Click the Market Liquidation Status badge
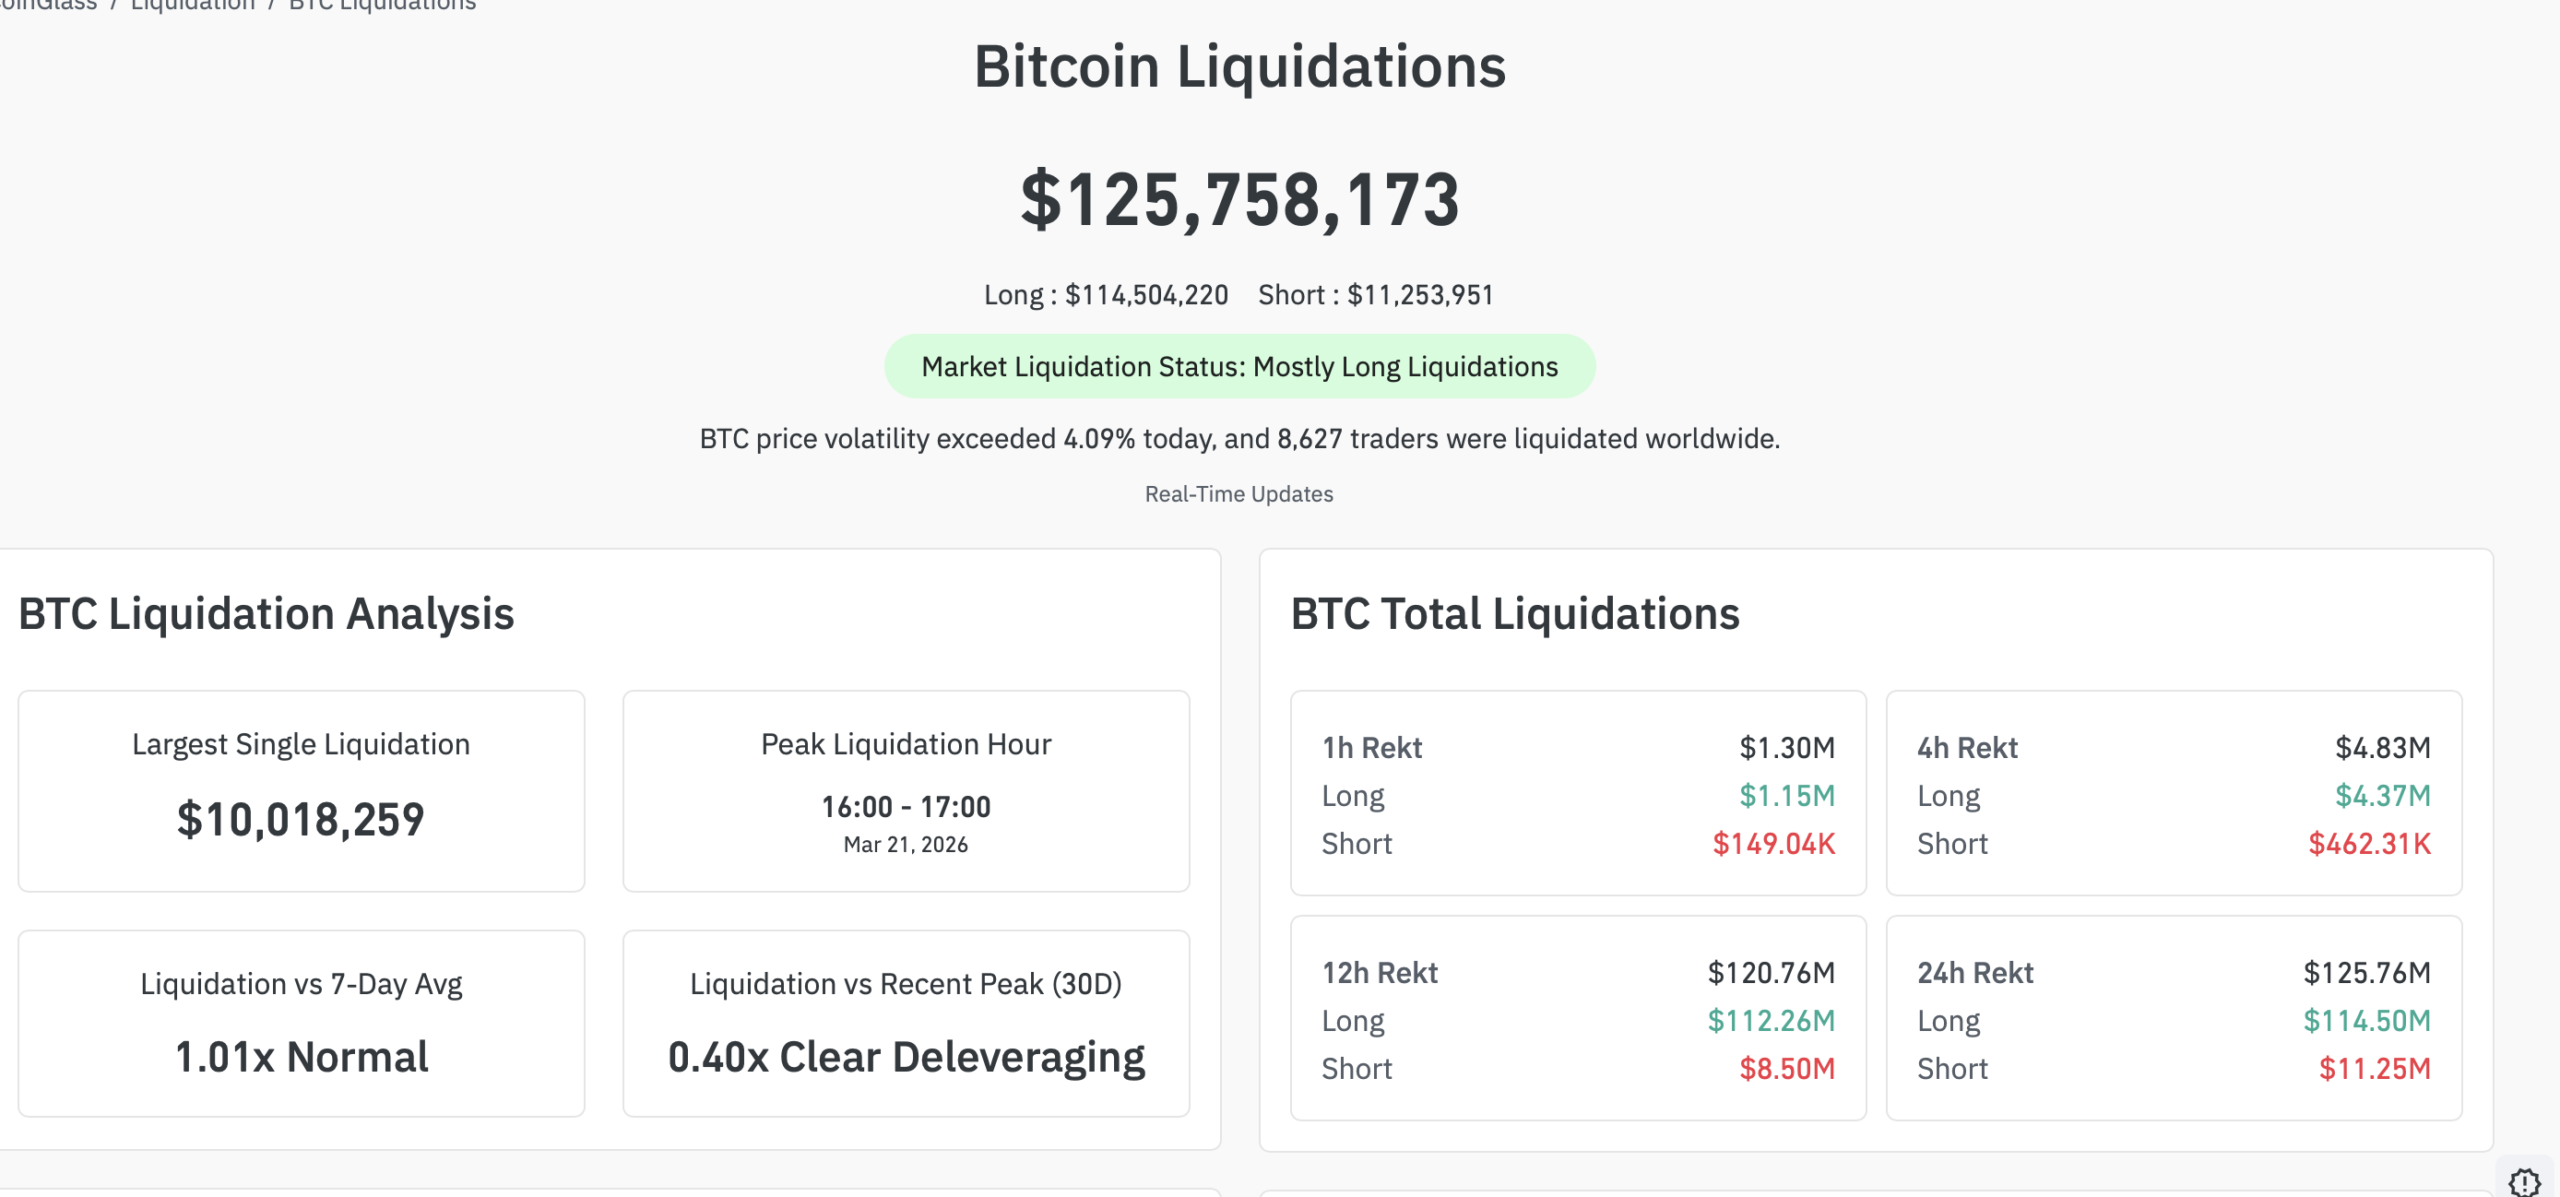Screen dimensions: 2560x1197 click(1240, 366)
